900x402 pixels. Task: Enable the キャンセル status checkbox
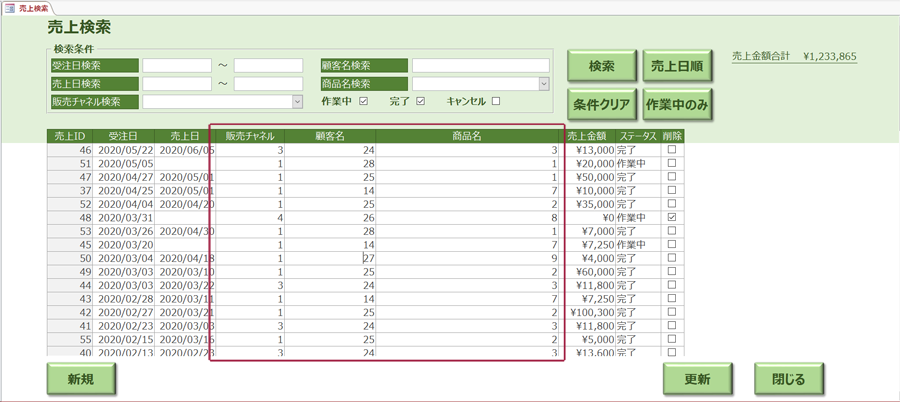496,101
